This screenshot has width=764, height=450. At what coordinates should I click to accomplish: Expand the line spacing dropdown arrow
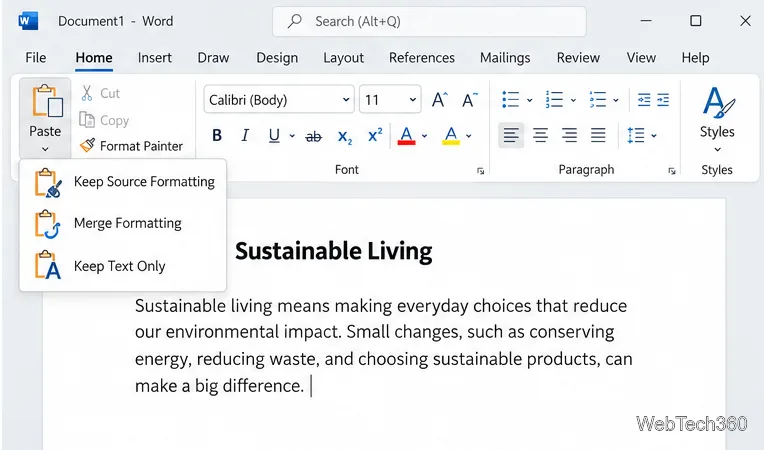(x=654, y=136)
